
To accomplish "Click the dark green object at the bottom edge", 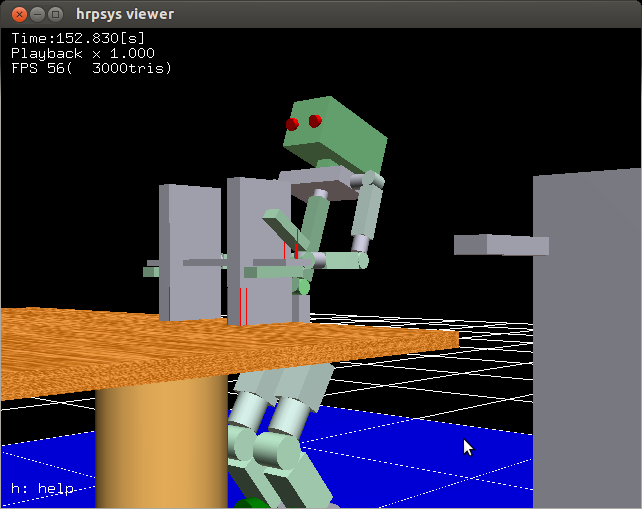I will (253, 503).
